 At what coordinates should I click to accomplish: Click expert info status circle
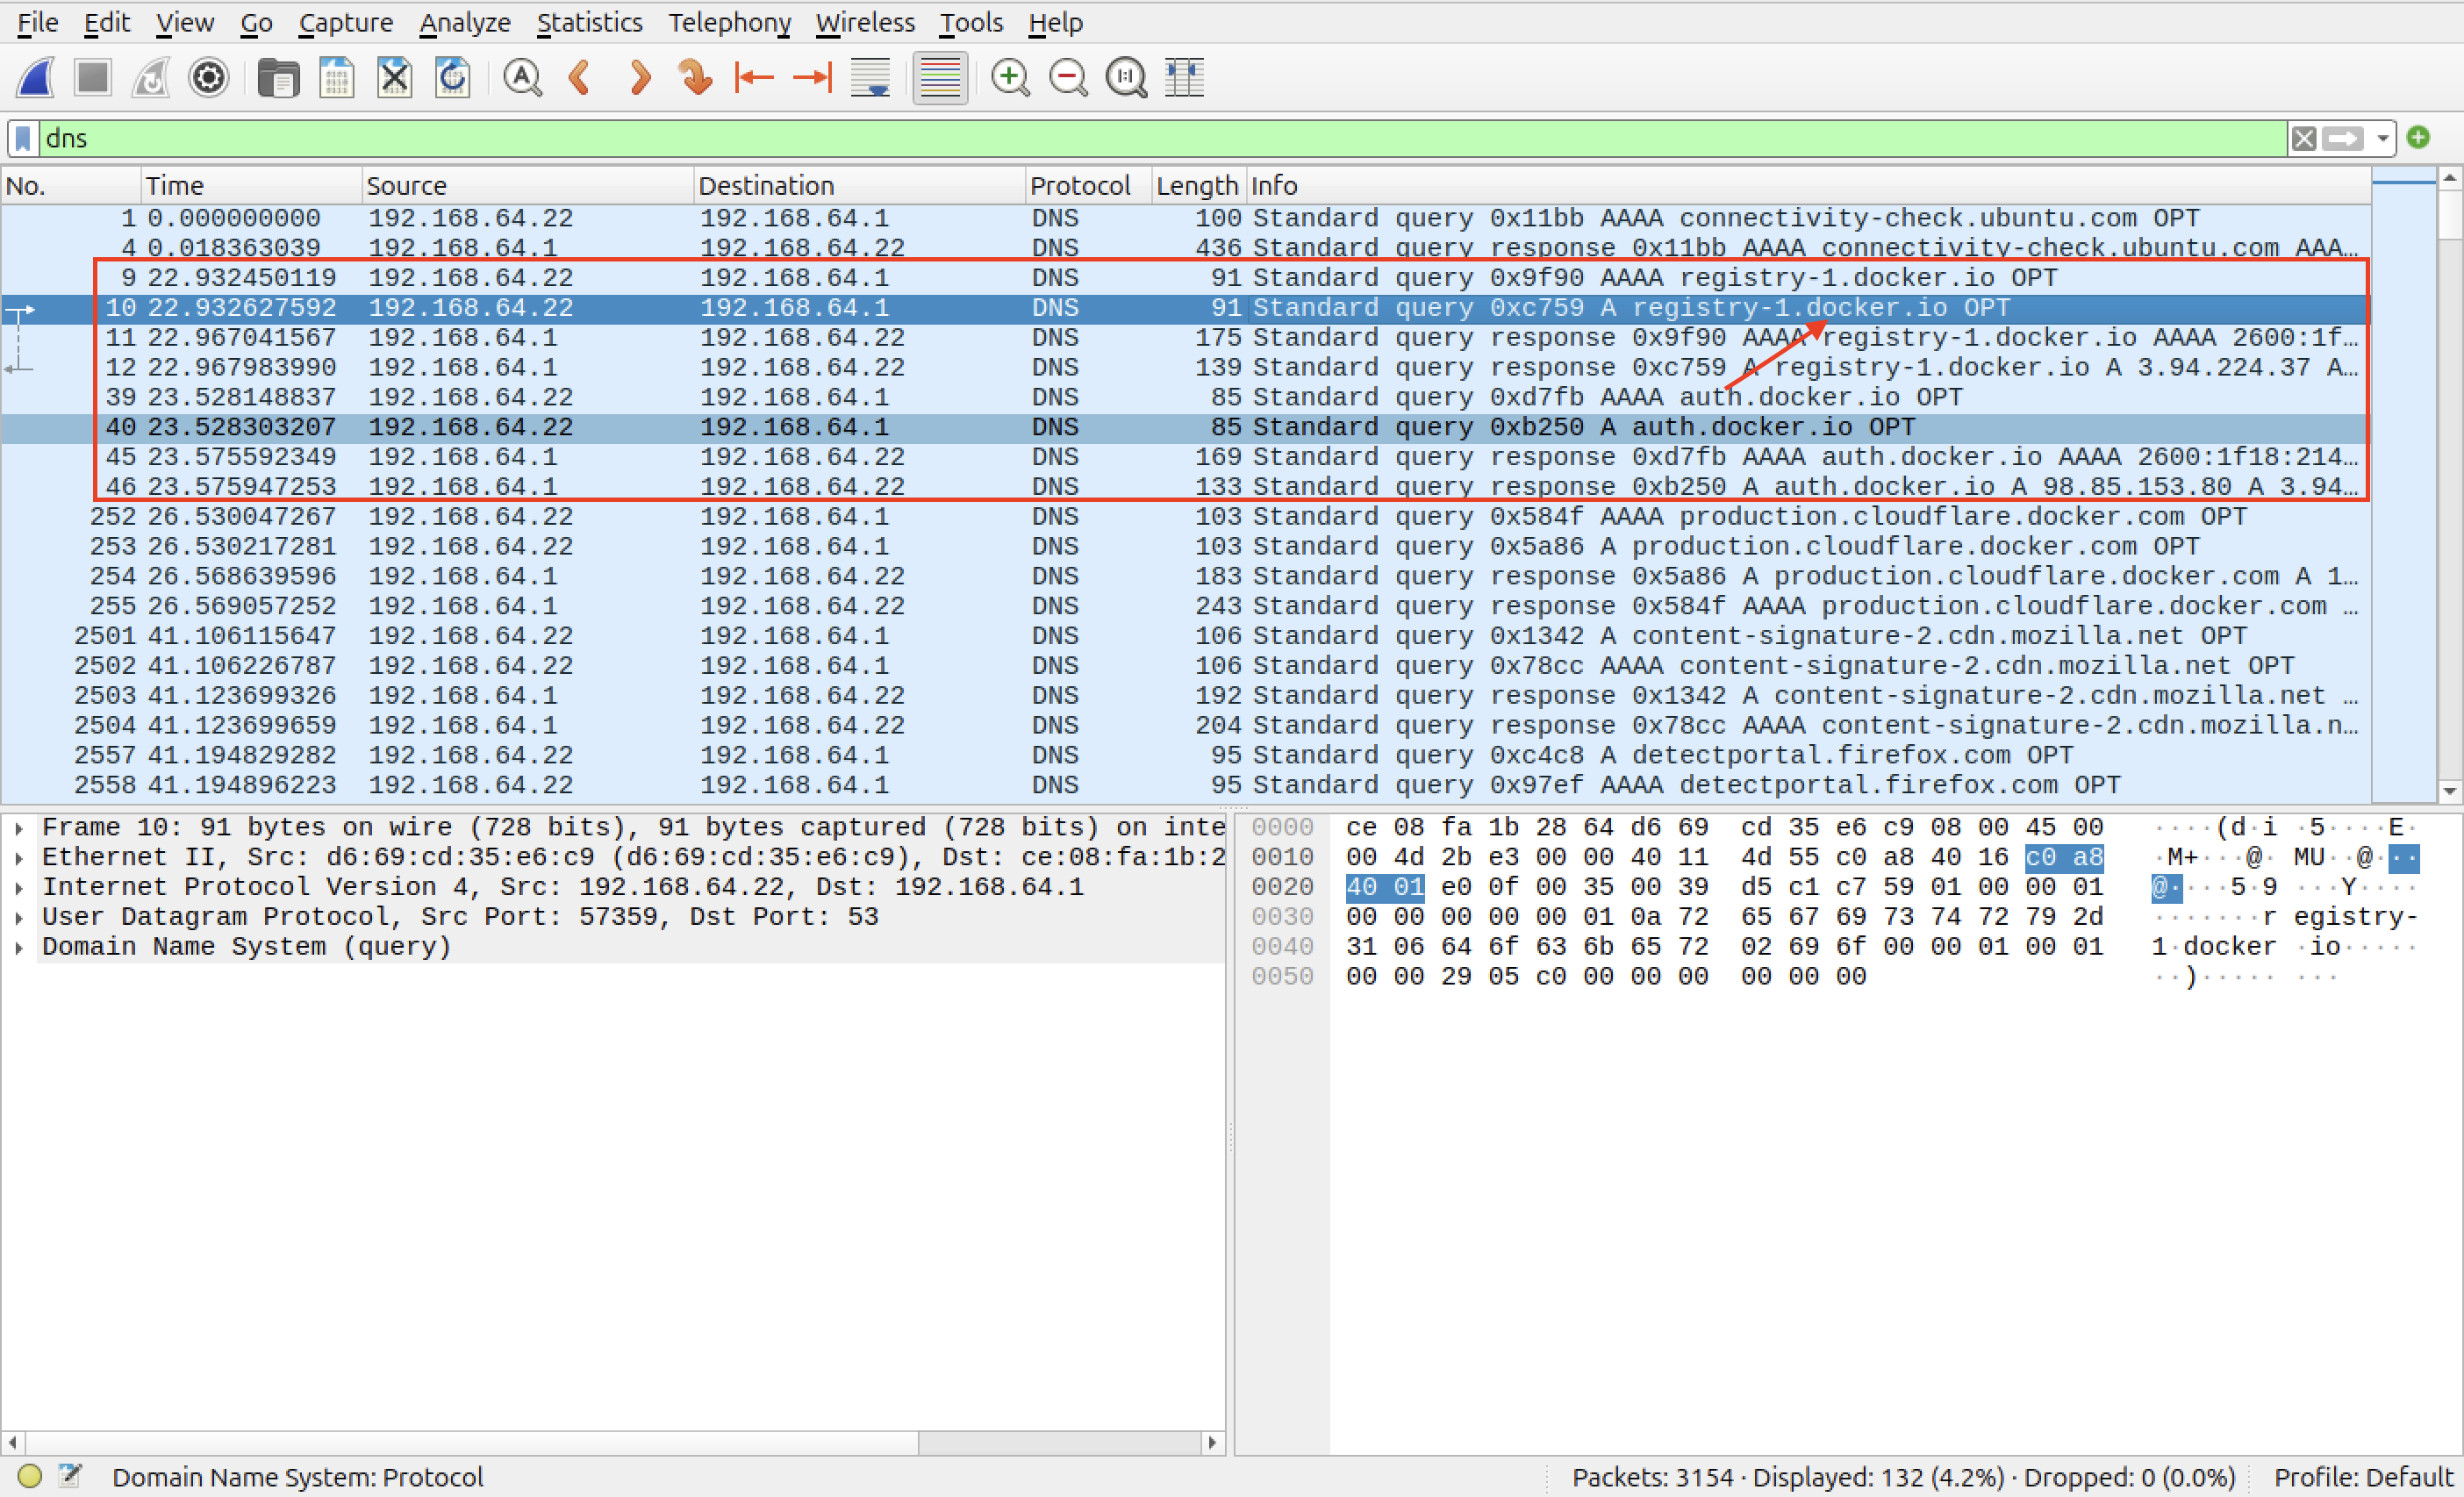point(30,1476)
